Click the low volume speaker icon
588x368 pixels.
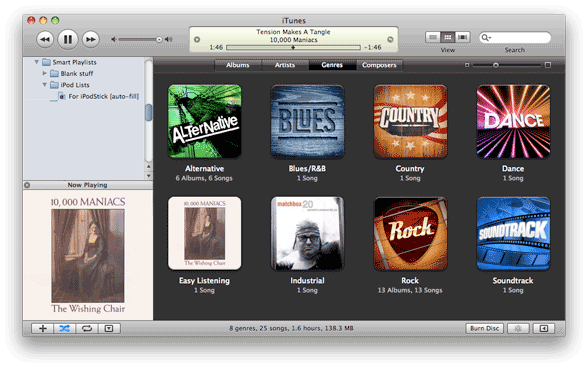tap(114, 39)
